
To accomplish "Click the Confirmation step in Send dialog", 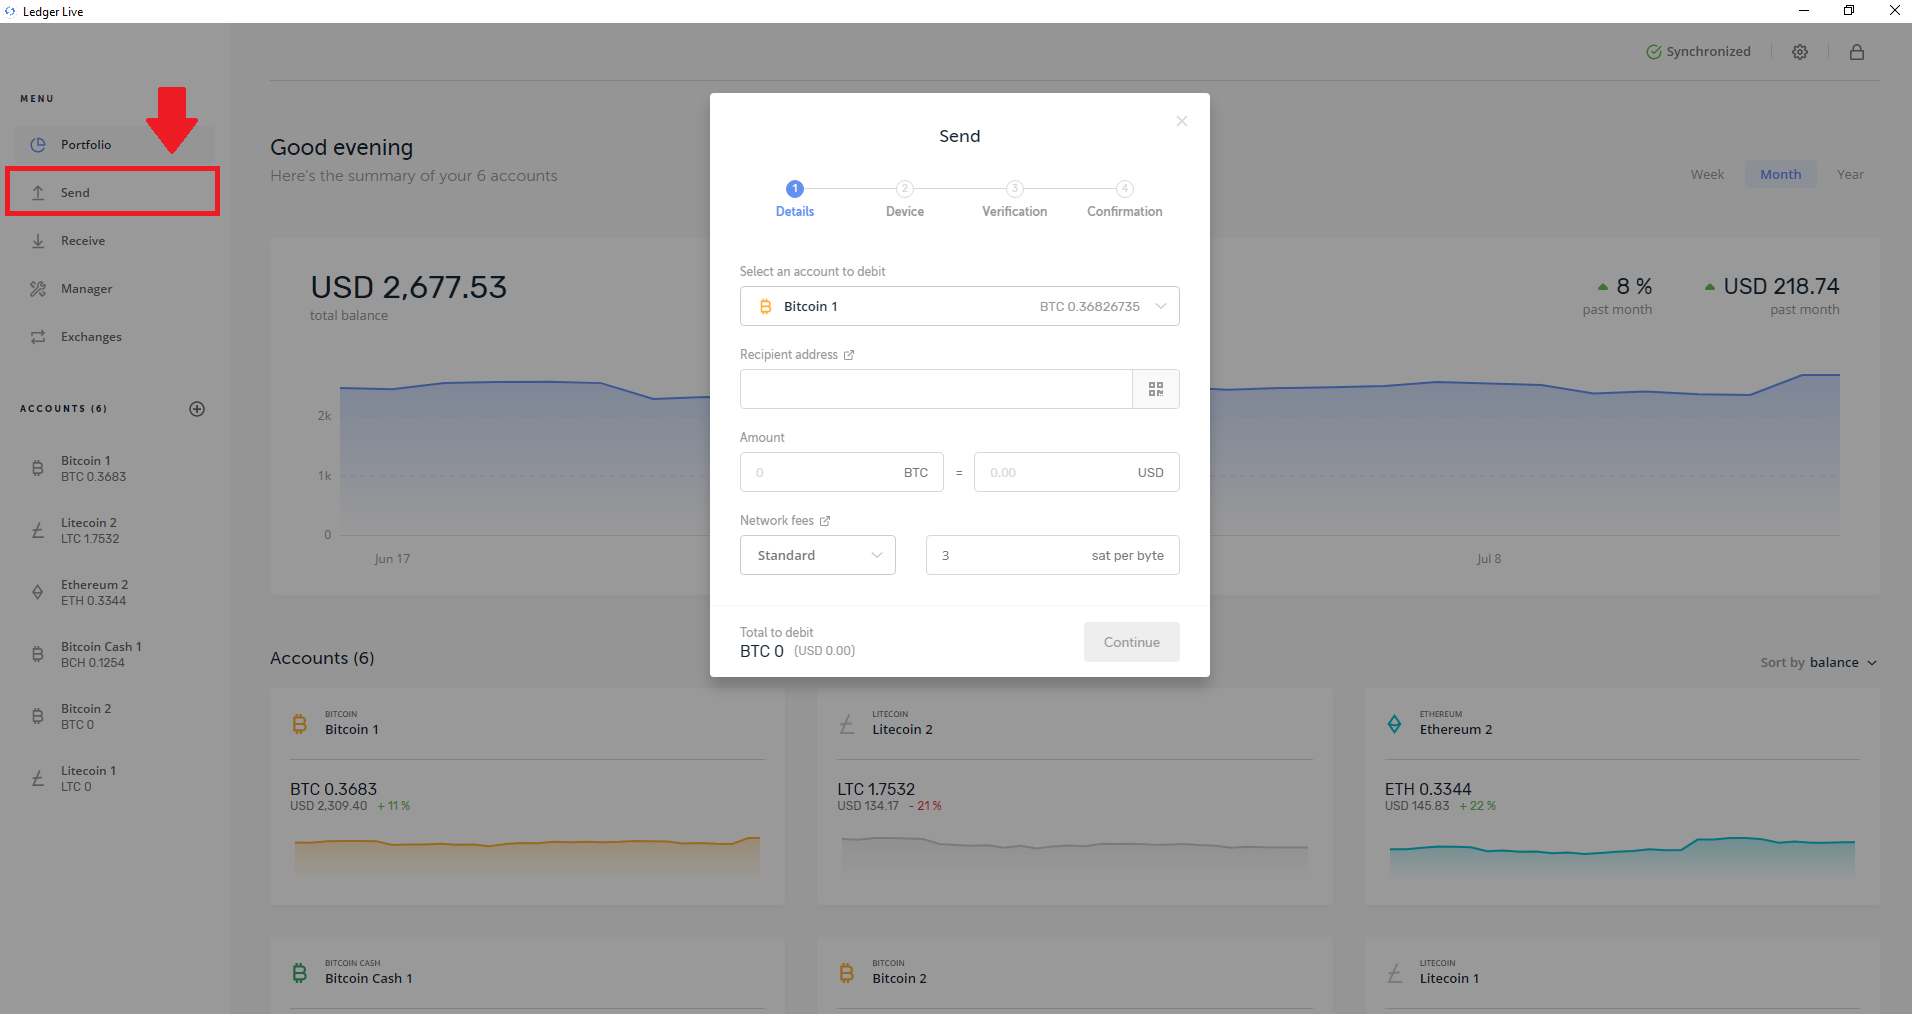I will [x=1125, y=199].
